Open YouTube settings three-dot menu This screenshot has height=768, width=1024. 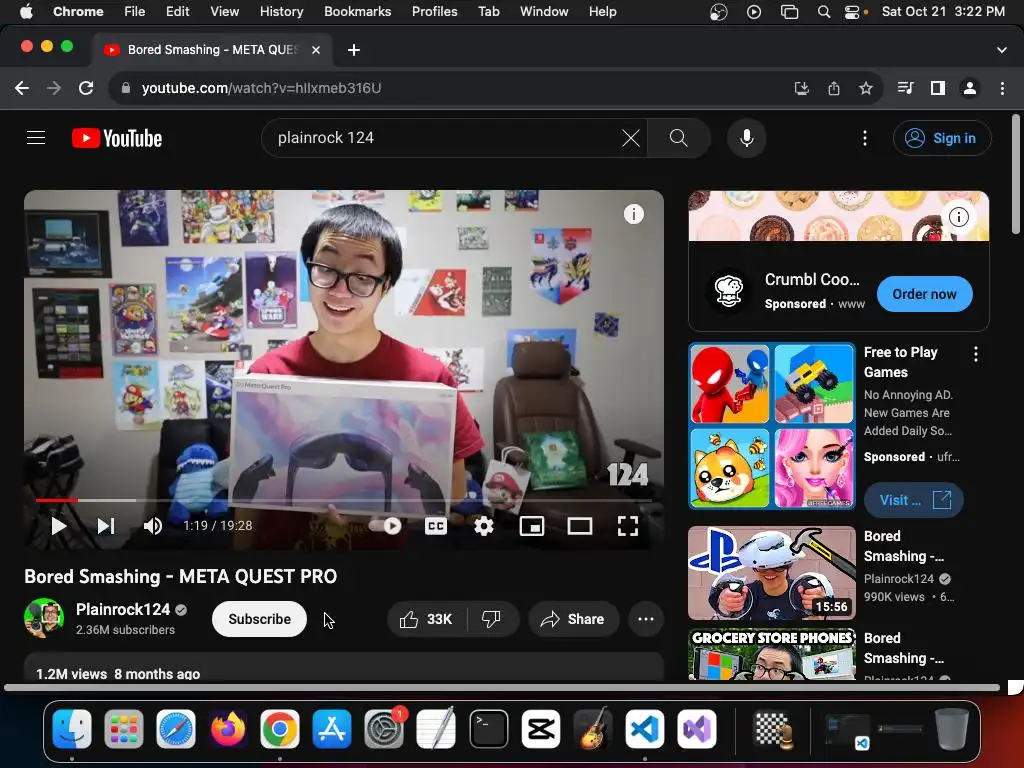[865, 138]
